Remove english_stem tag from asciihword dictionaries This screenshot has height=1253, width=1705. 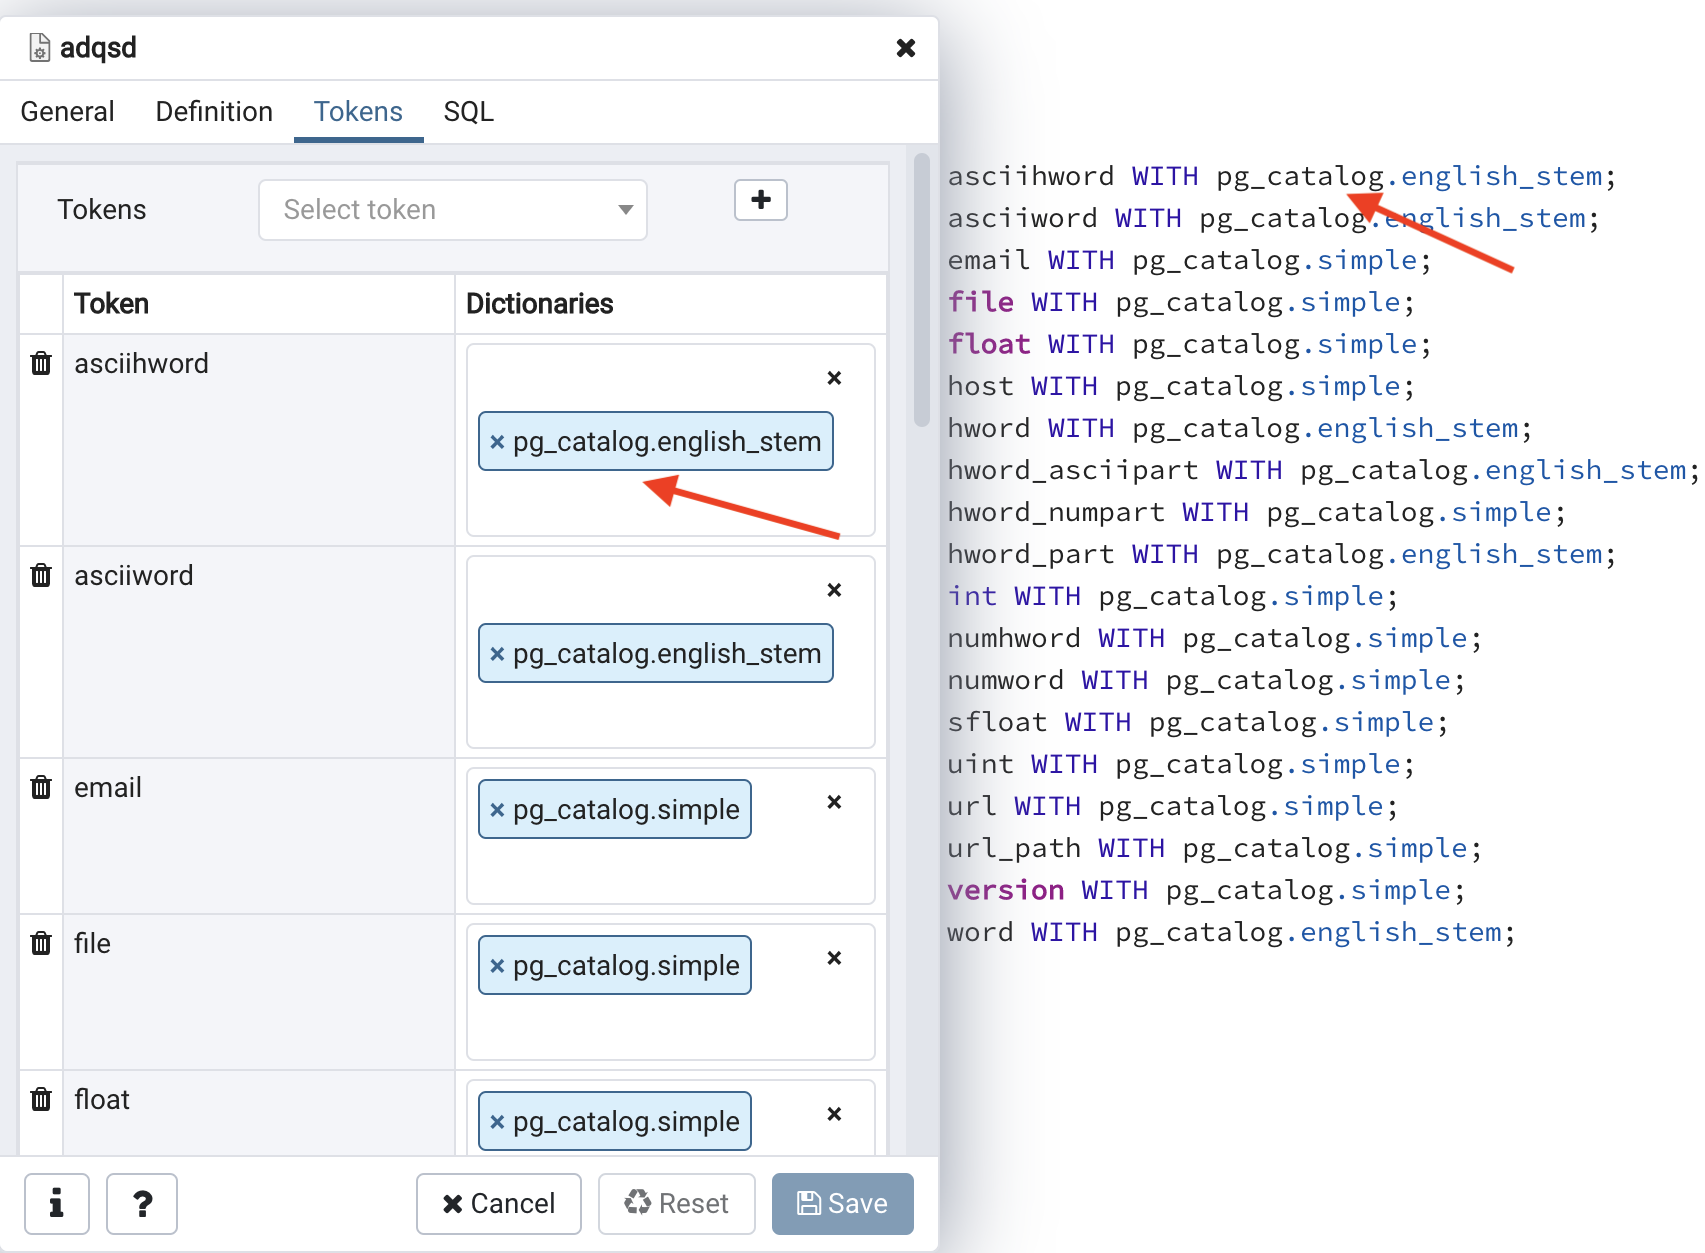[x=497, y=442]
